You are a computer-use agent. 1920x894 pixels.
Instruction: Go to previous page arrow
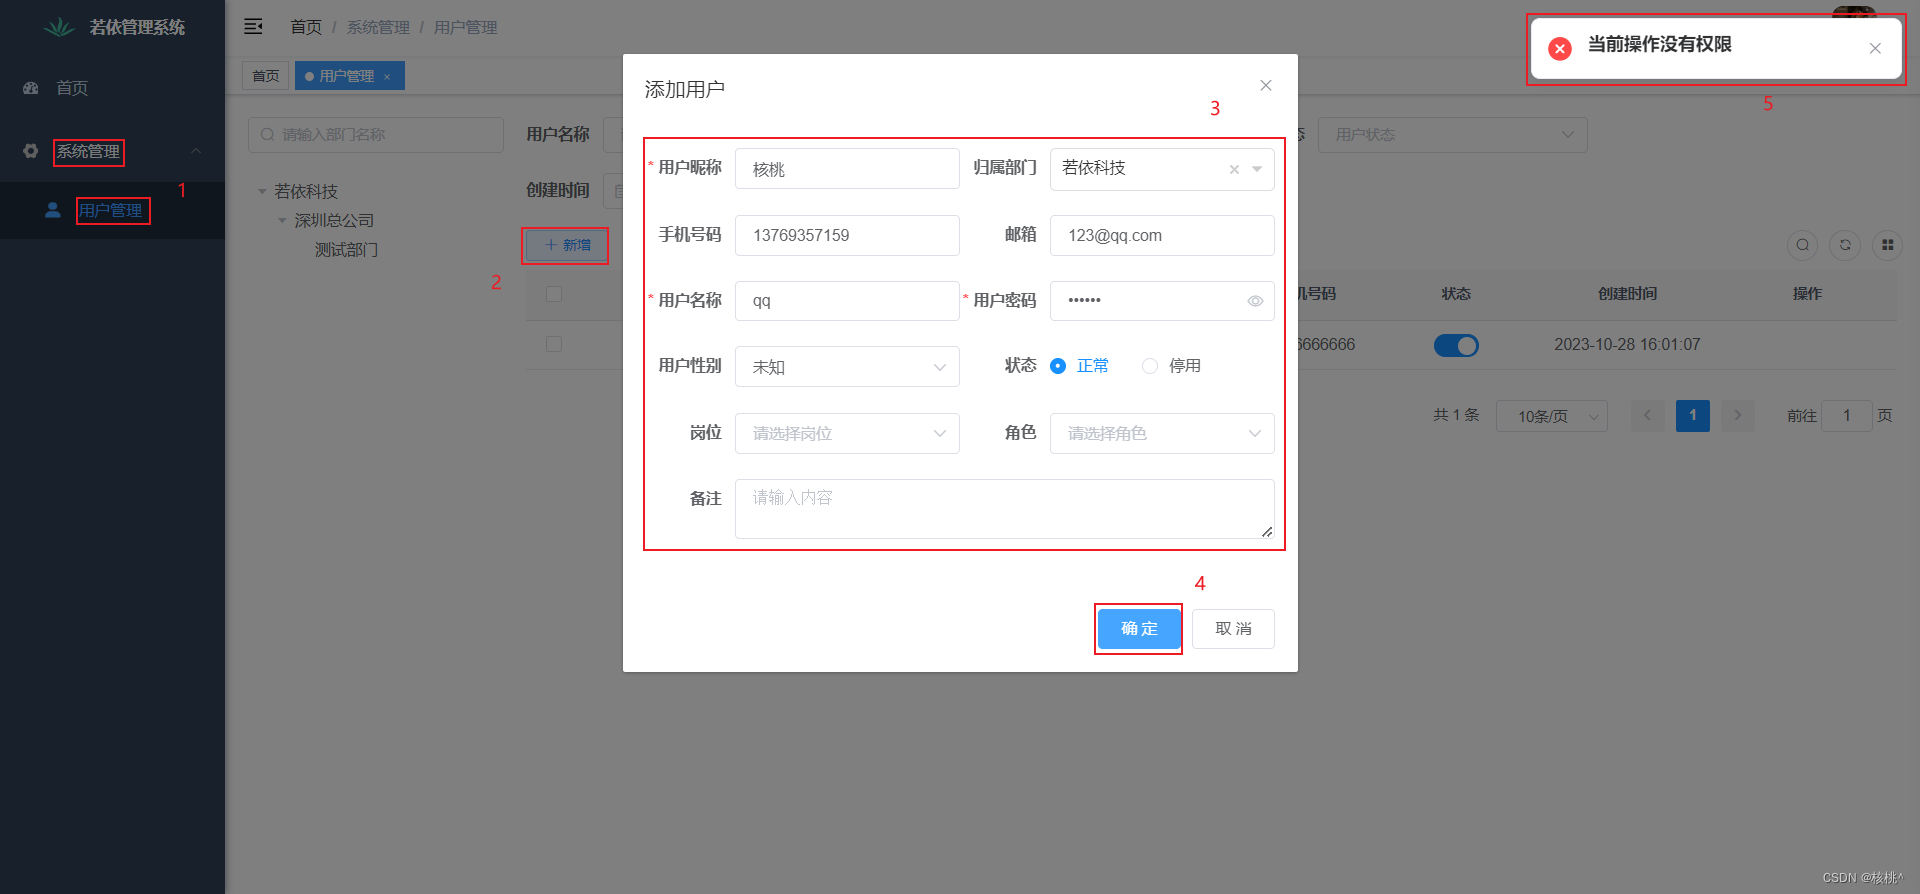1647,415
